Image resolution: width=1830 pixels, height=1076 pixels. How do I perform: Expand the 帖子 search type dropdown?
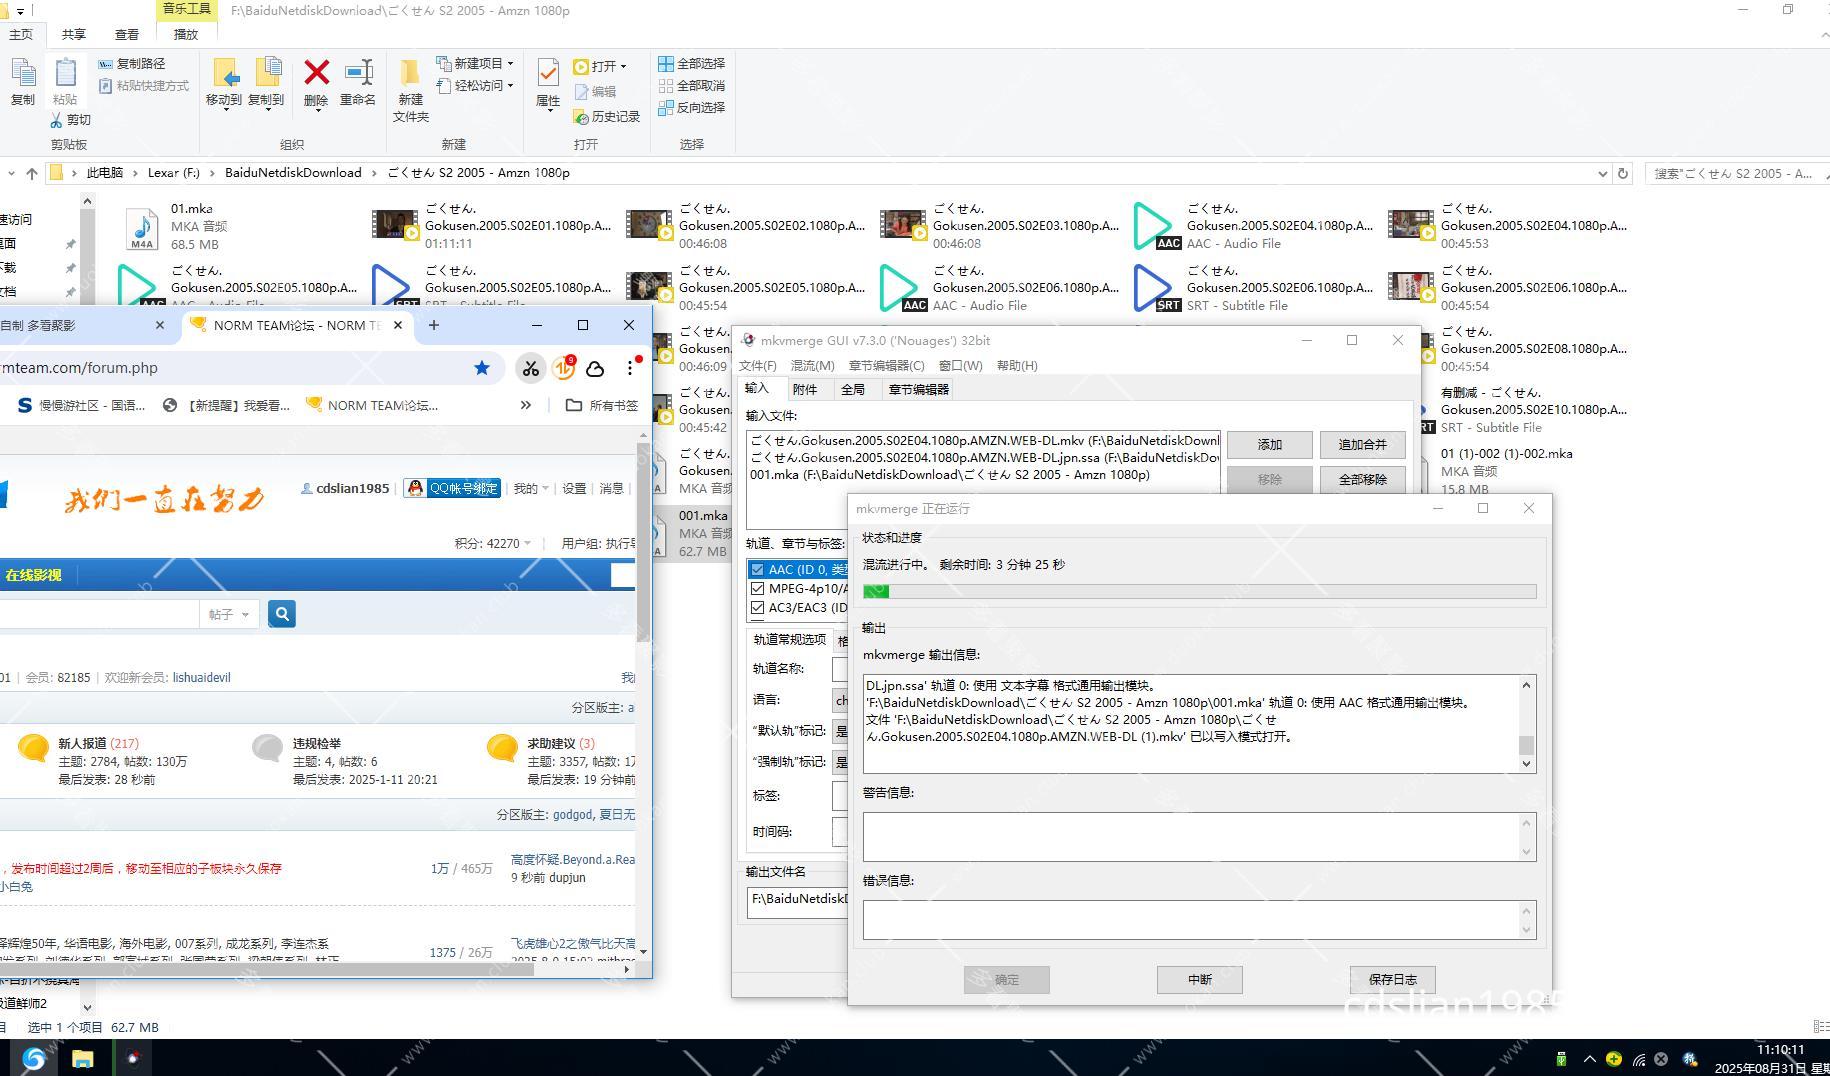tap(229, 614)
